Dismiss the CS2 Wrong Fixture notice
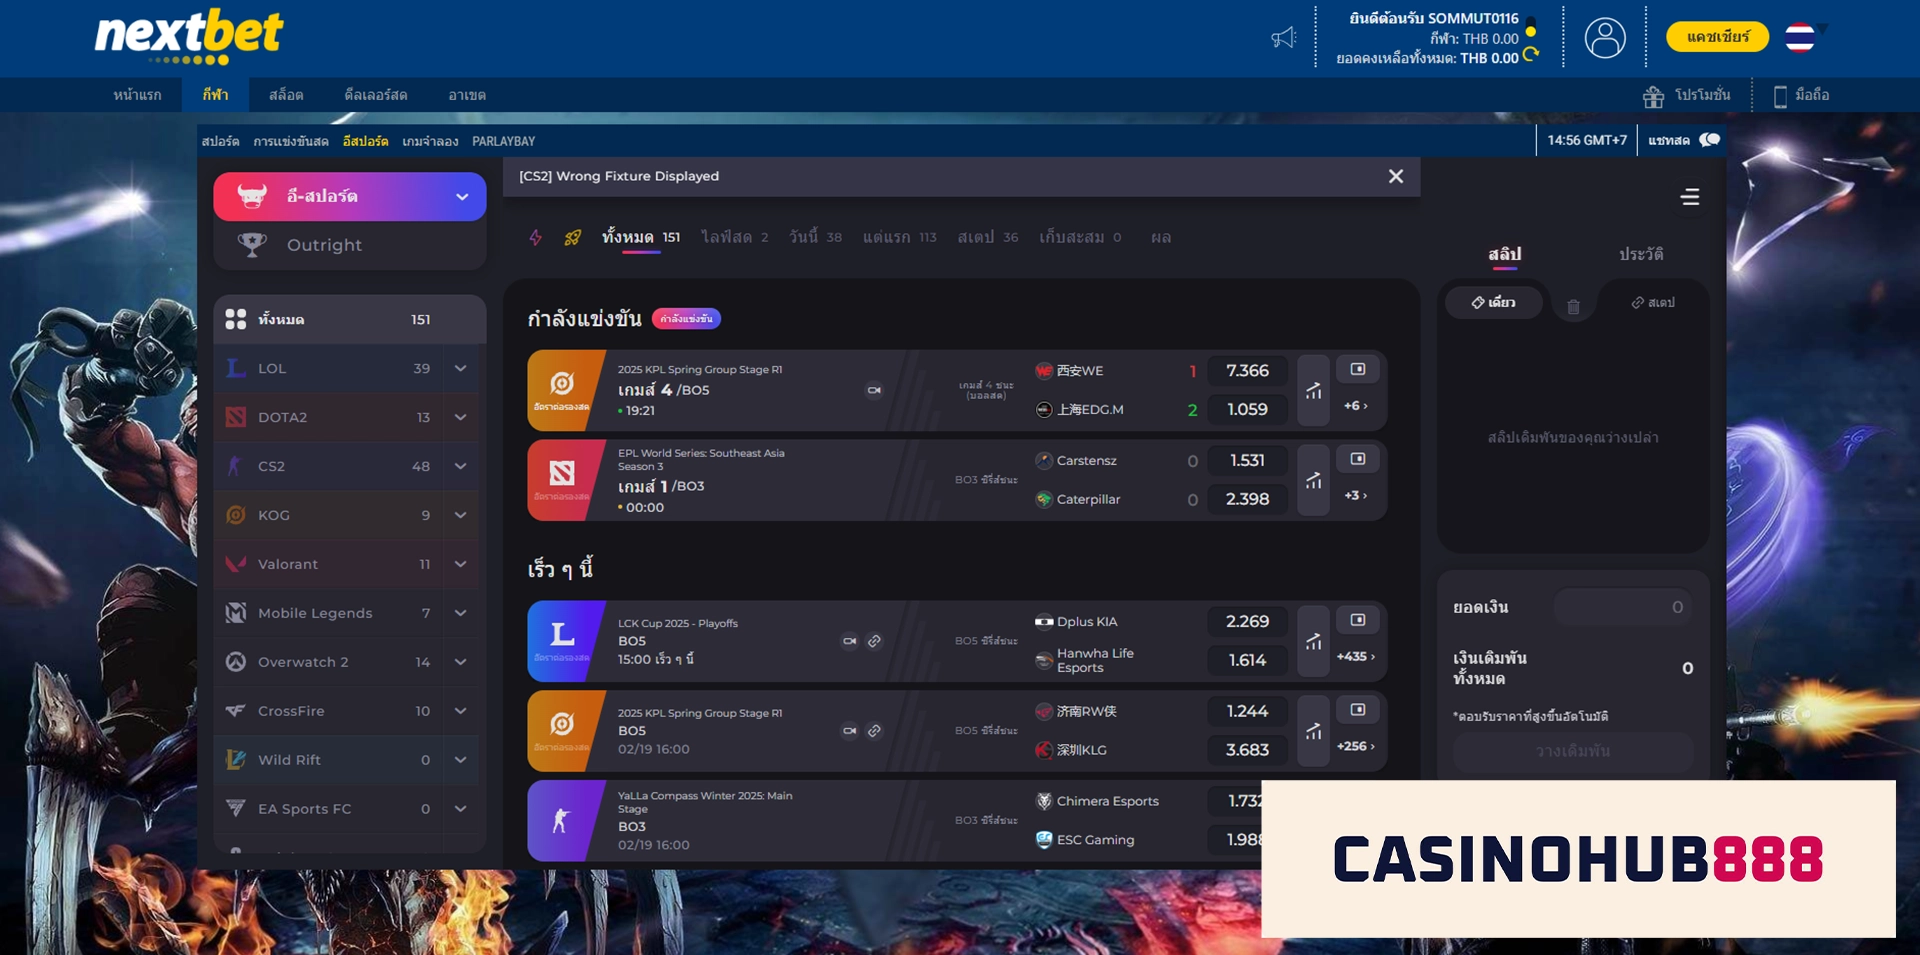The height and width of the screenshot is (955, 1920). pos(1396,176)
